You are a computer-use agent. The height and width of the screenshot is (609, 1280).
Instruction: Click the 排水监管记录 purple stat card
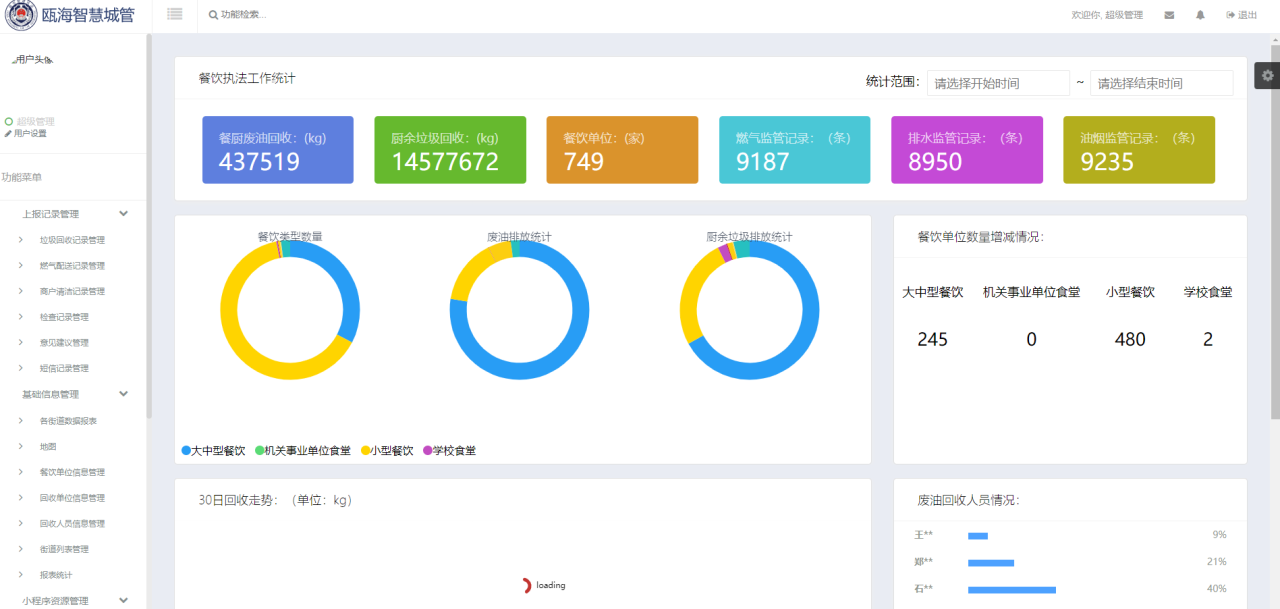967,150
